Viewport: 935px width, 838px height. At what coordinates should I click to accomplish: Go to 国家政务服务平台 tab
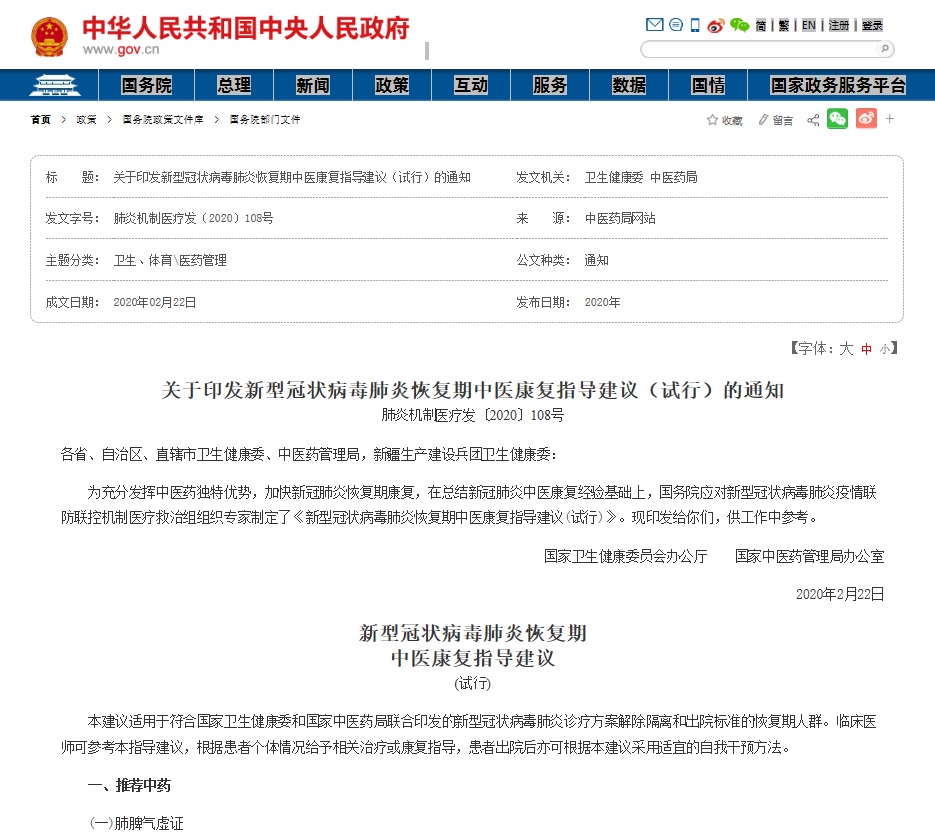pyautogui.click(x=838, y=85)
